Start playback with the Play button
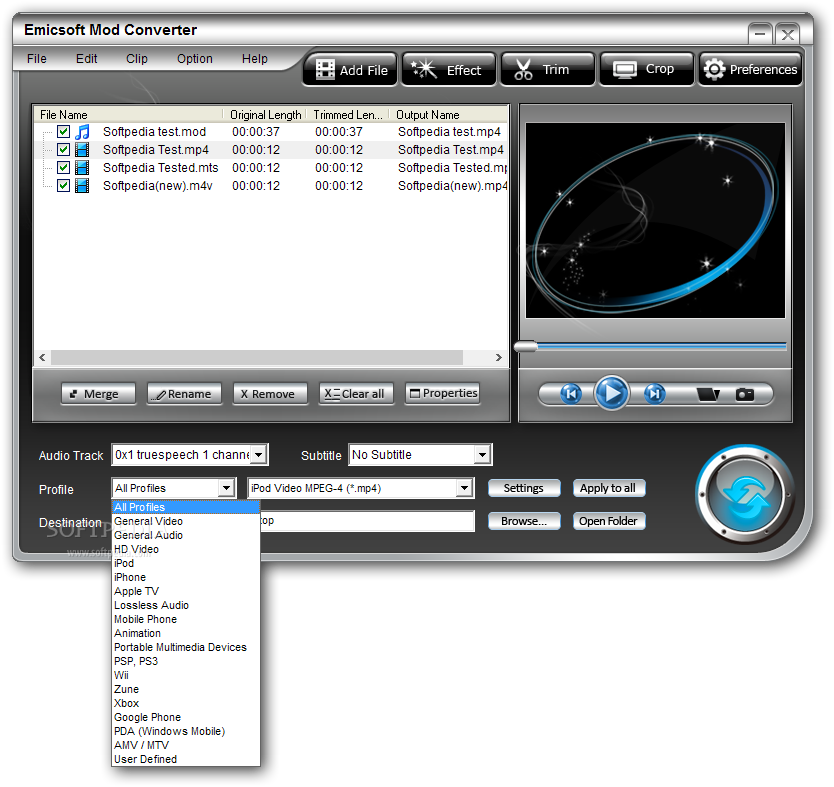Viewport: 834px width, 787px height. tap(612, 393)
